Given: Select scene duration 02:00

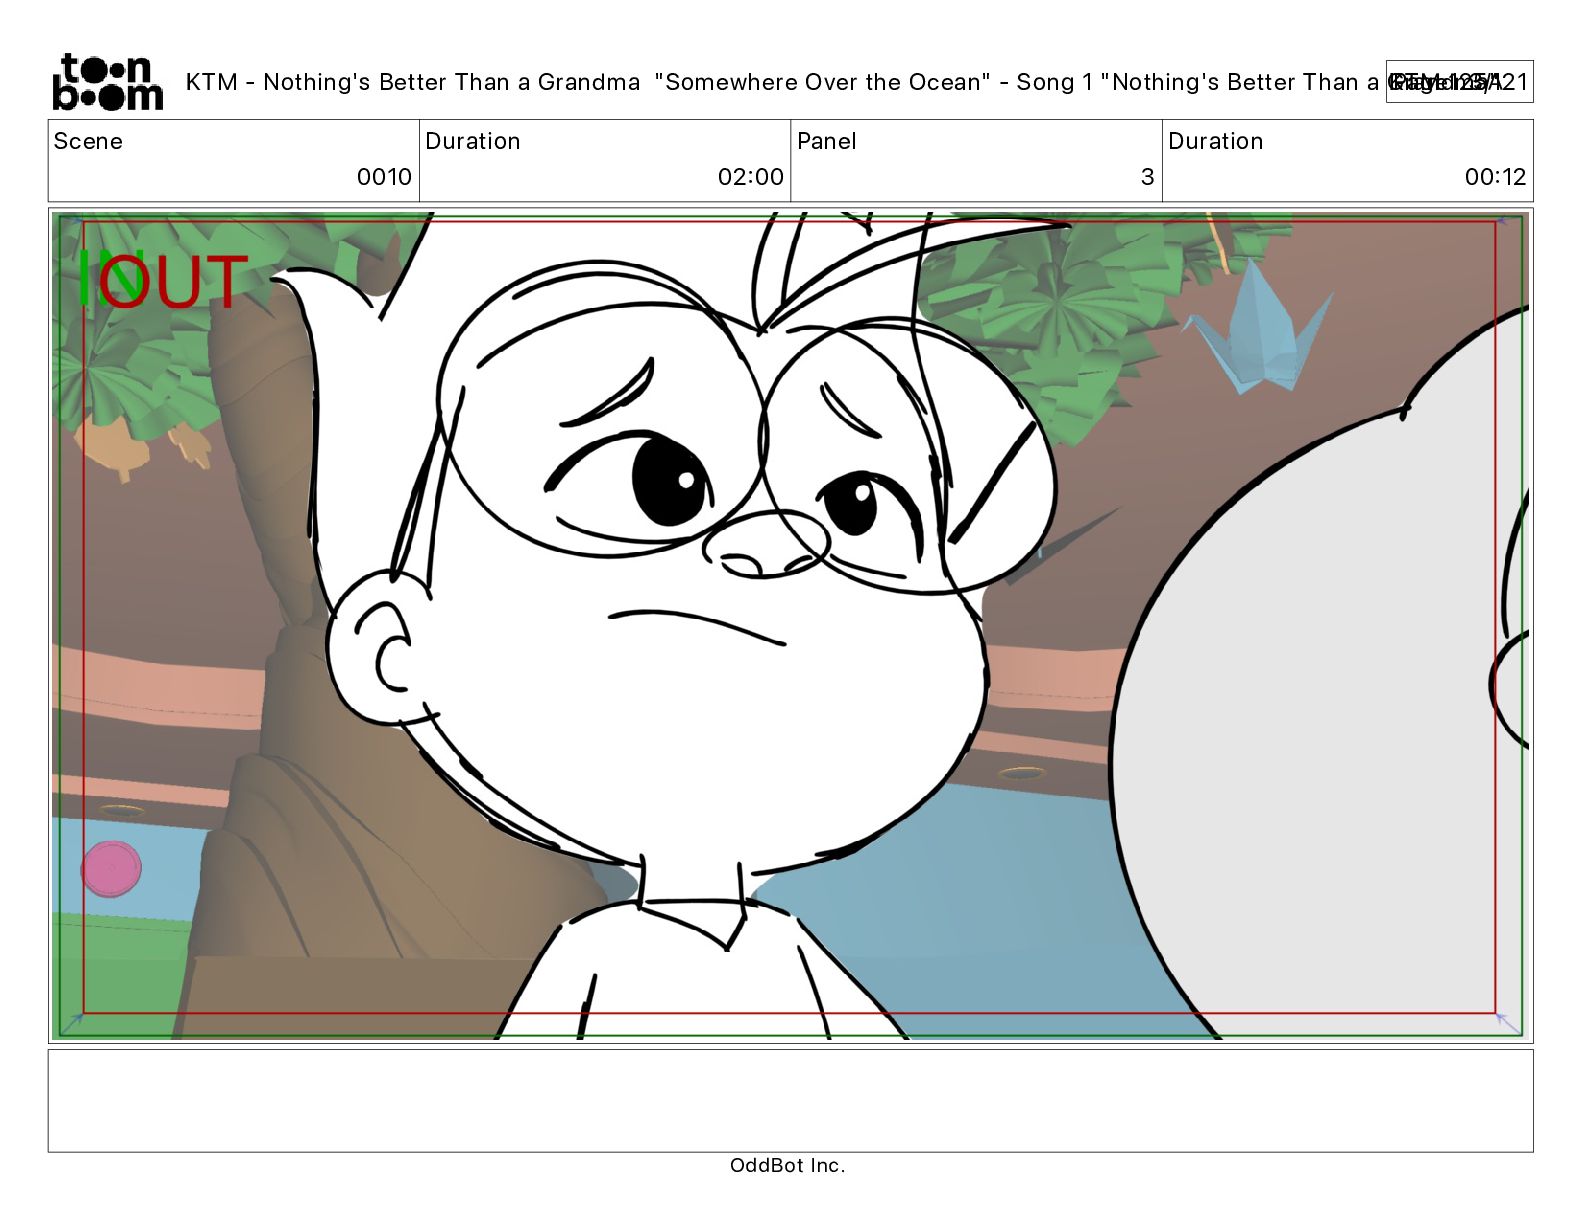Looking at the screenshot, I should point(750,177).
